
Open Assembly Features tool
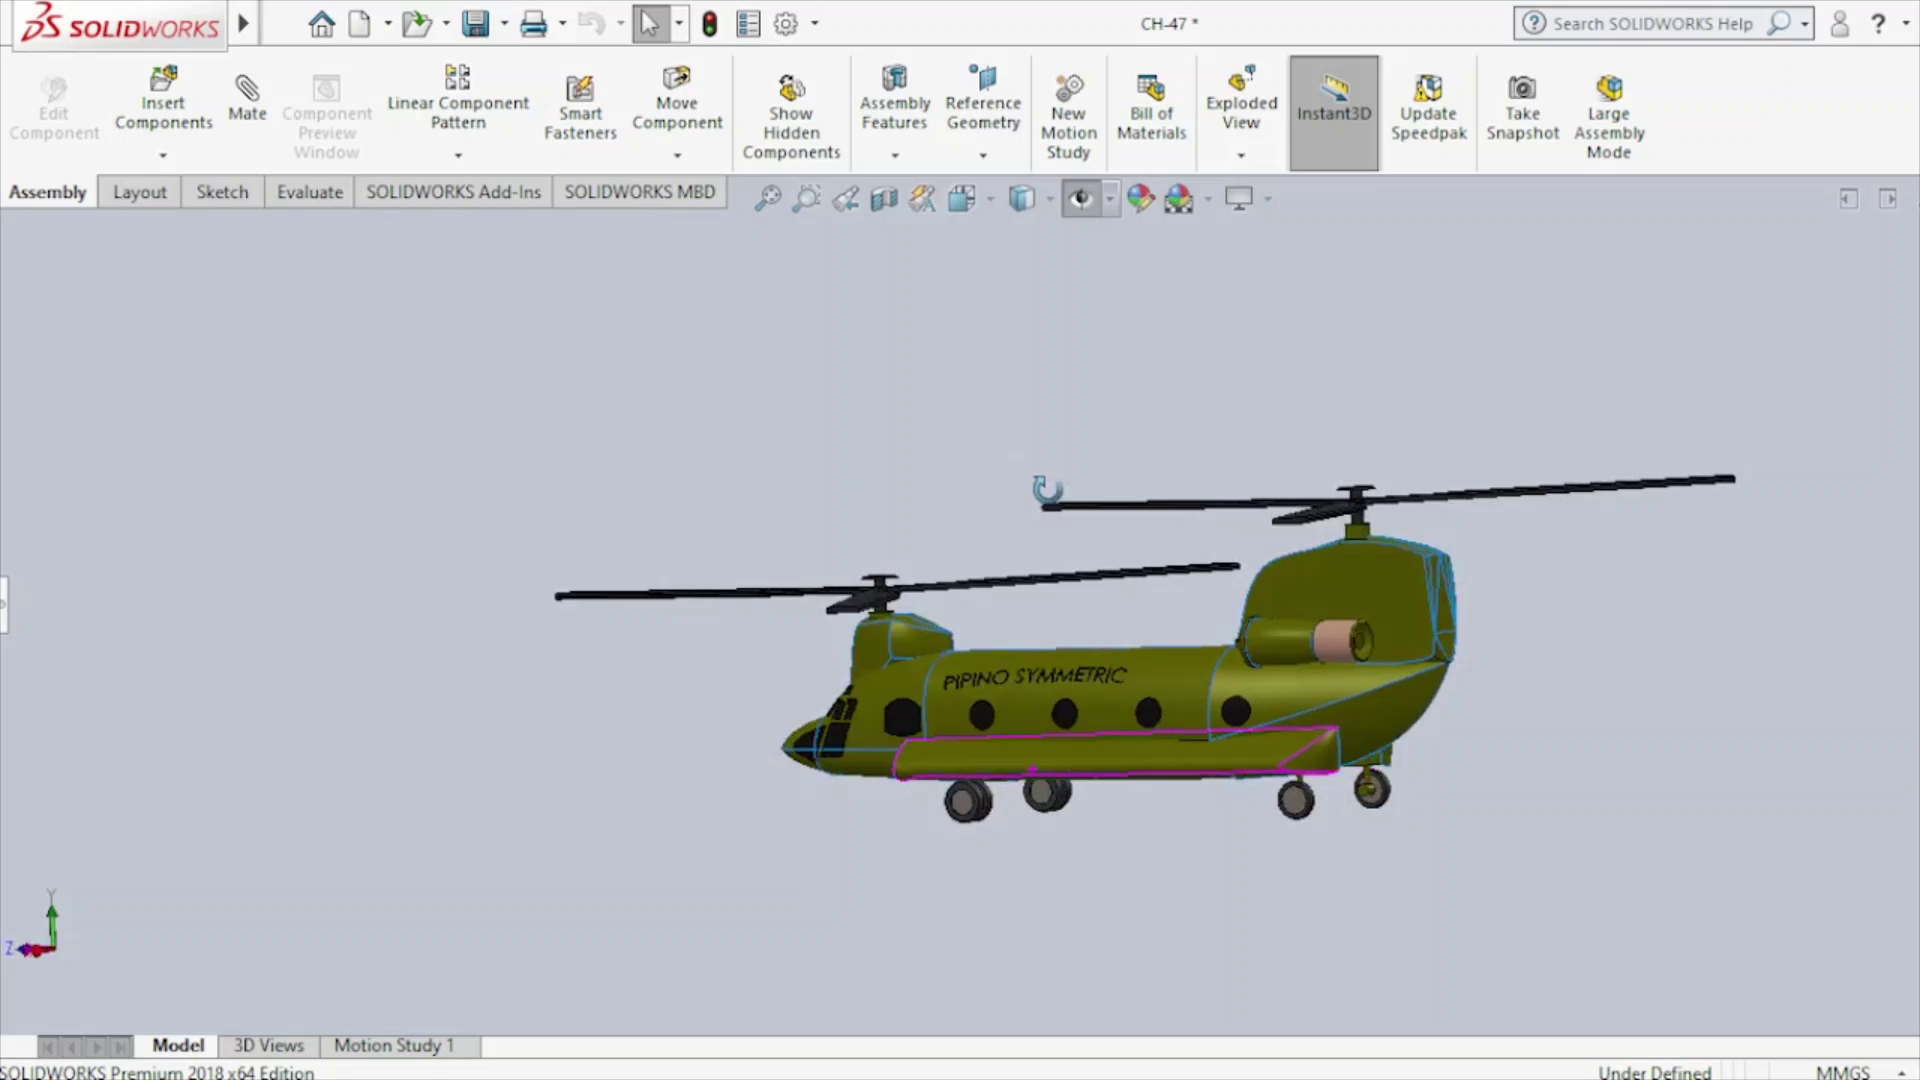895,99
